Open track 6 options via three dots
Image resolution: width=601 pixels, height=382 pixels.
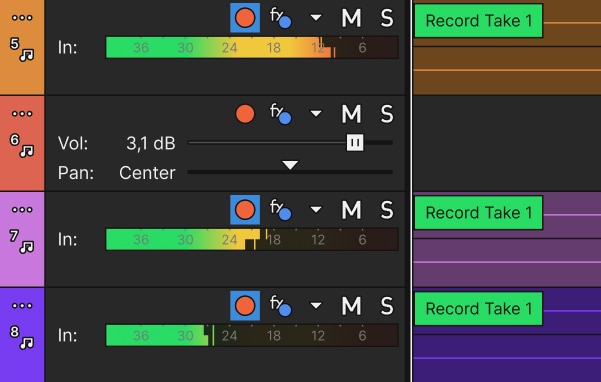(x=22, y=113)
